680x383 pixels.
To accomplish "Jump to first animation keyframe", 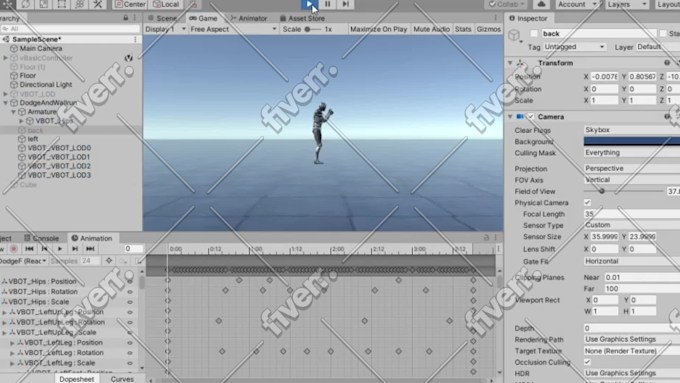I will [29, 249].
